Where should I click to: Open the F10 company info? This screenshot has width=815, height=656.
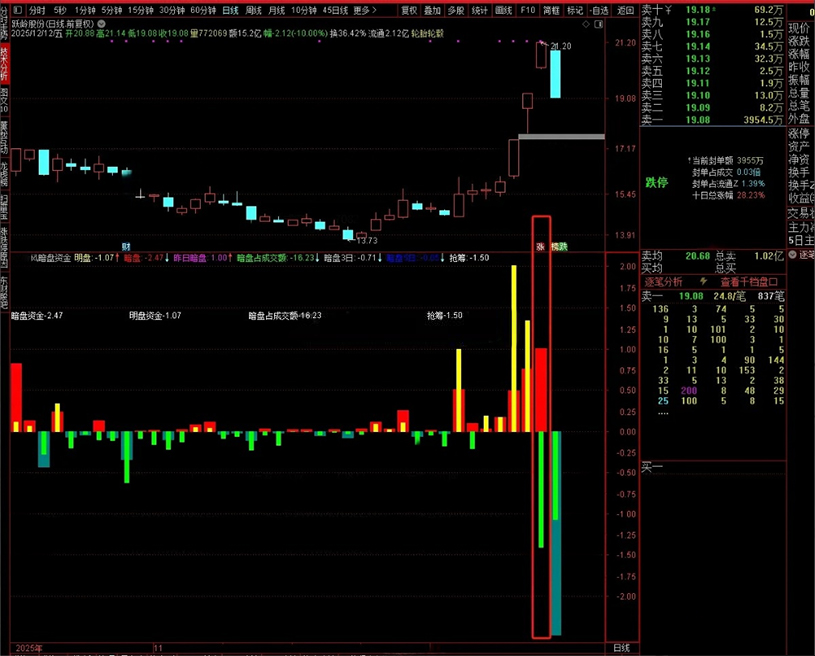pyautogui.click(x=528, y=10)
